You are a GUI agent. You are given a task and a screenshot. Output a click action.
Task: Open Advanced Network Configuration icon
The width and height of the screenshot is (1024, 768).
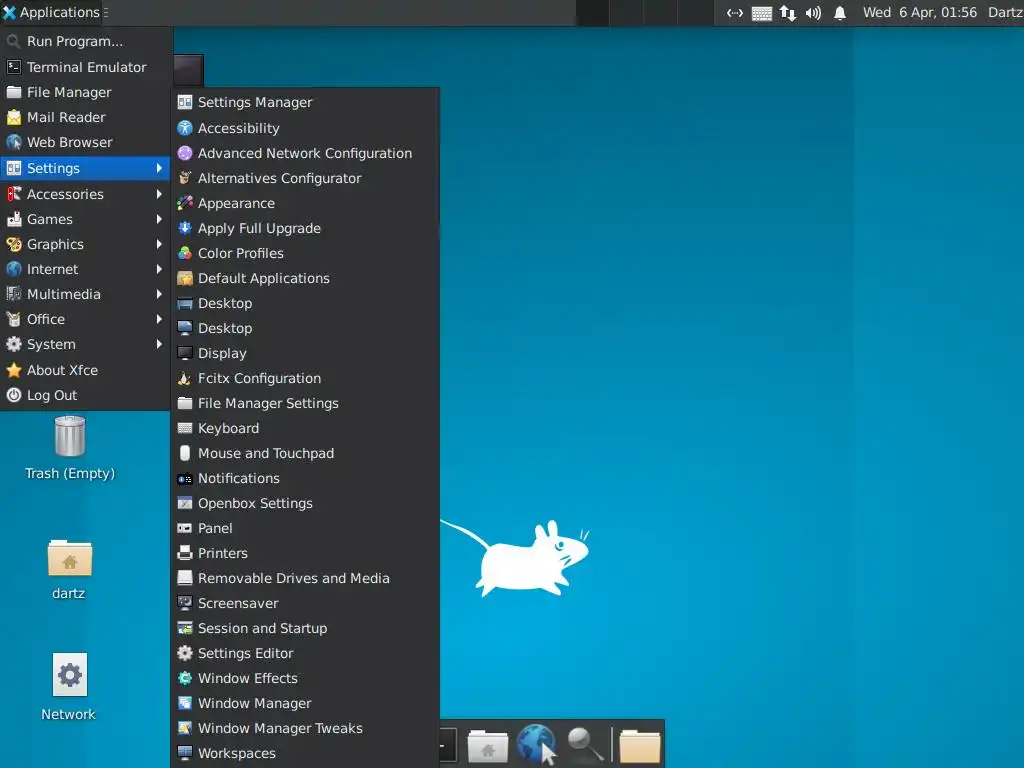(x=185, y=153)
